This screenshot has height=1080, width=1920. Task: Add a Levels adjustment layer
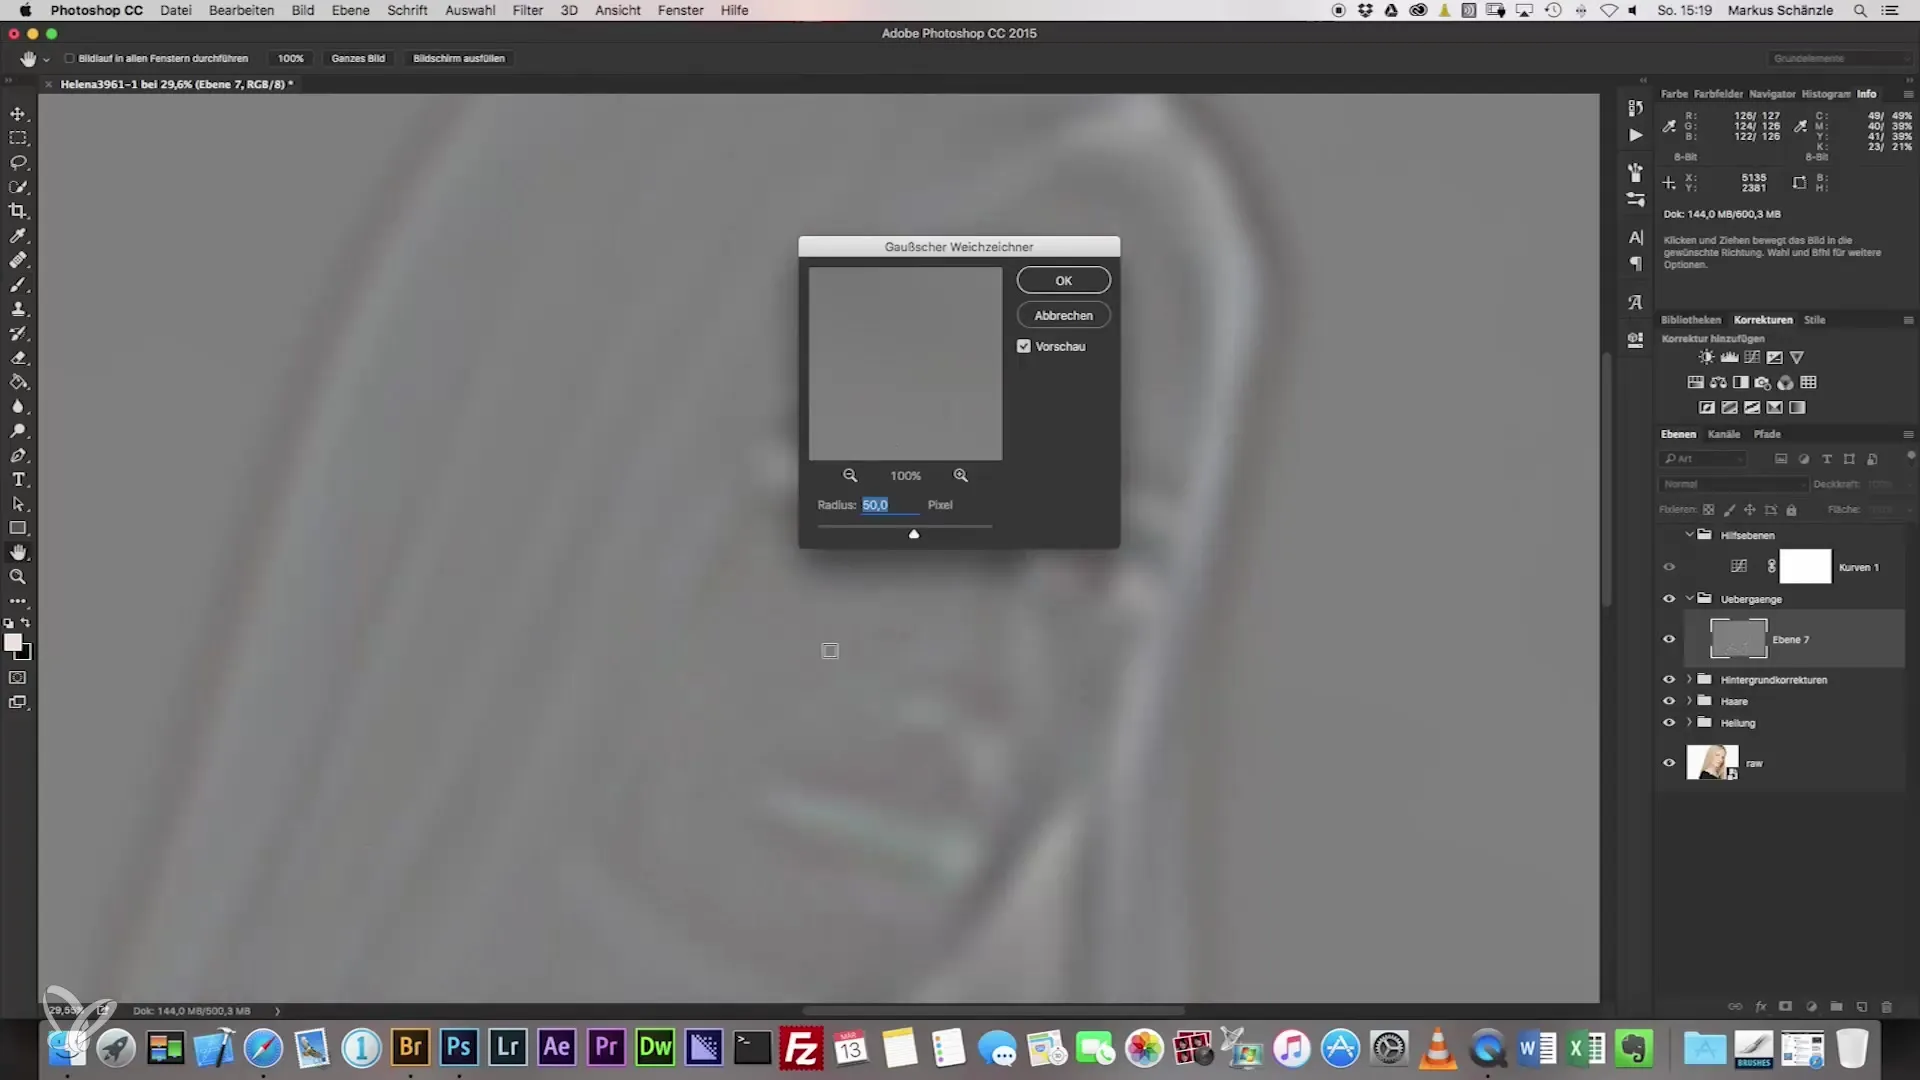[x=1729, y=357]
